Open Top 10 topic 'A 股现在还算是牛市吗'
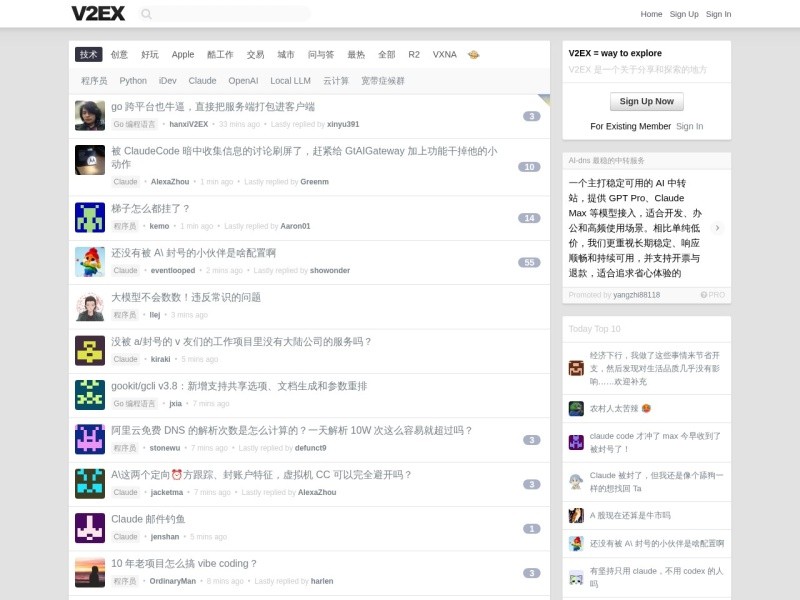Screen dimensions: 800x600 [630, 516]
